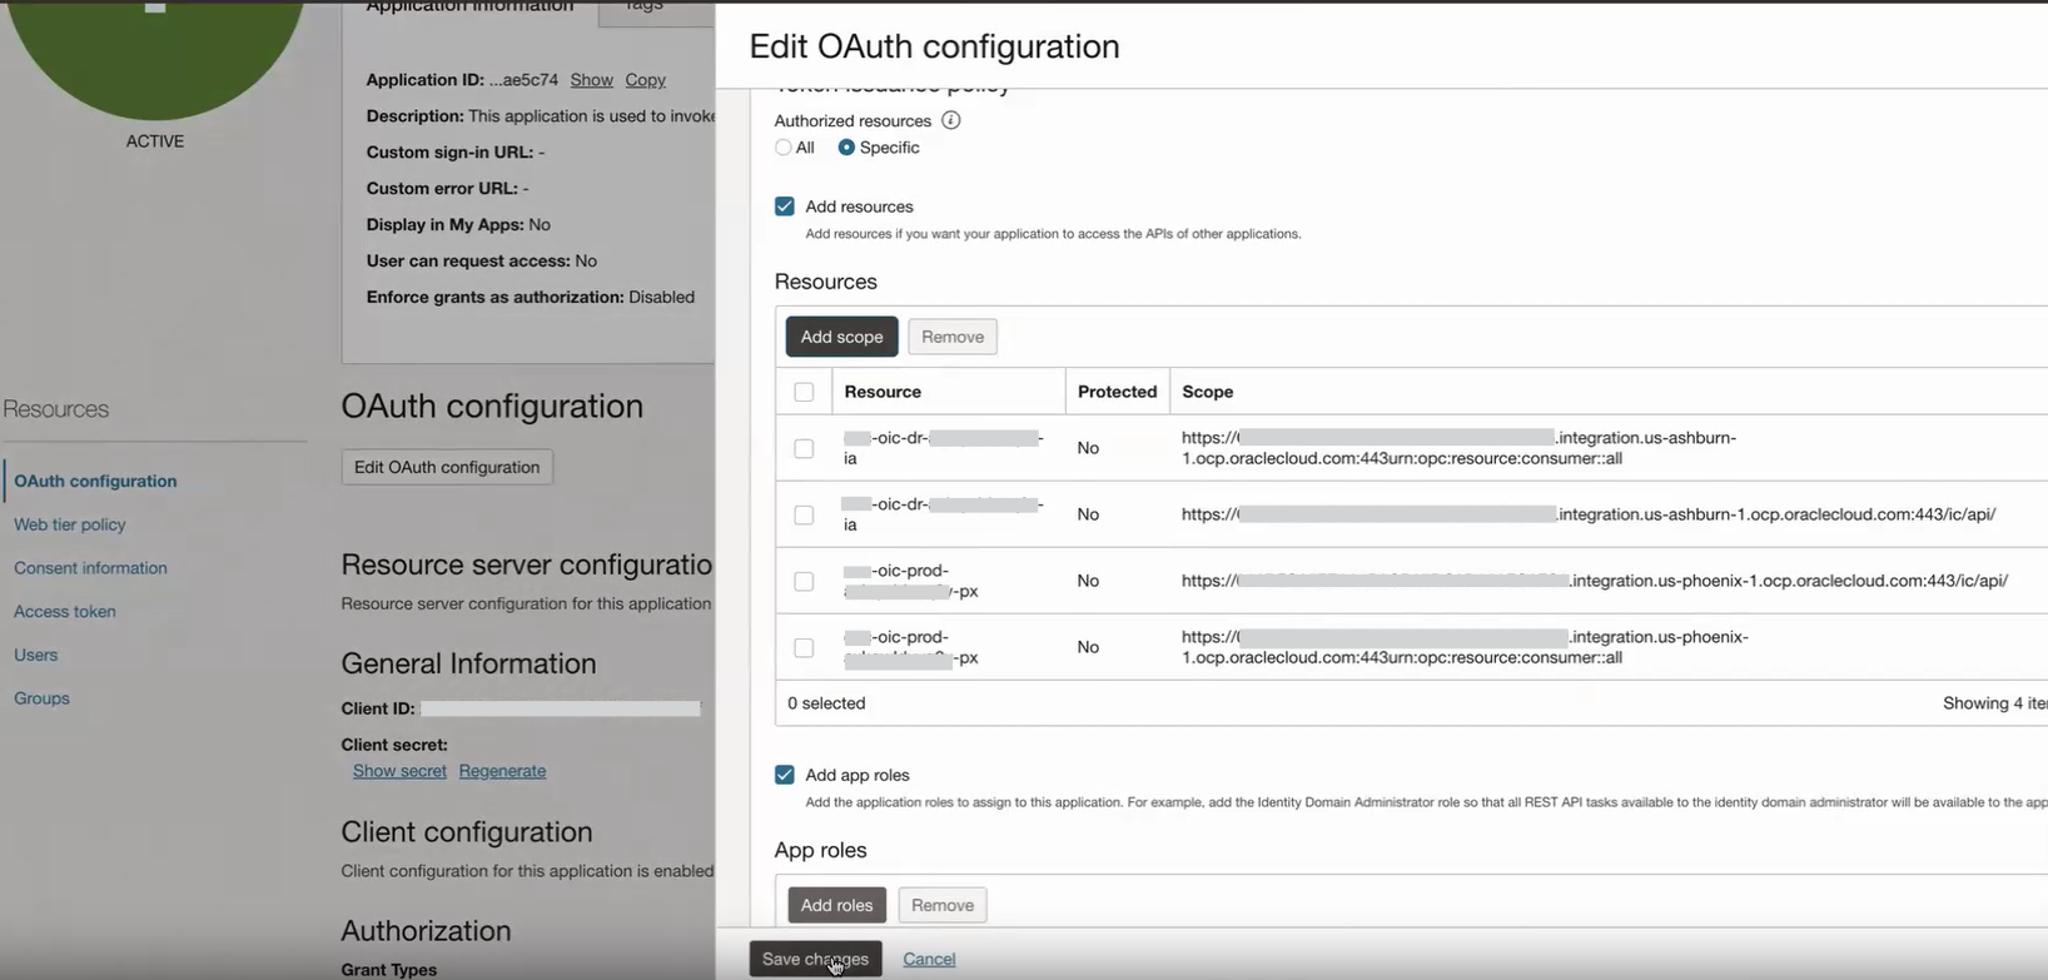The image size is (2048, 980).
Task: Uncheck the "Add resources" checkbox
Action: pos(784,206)
